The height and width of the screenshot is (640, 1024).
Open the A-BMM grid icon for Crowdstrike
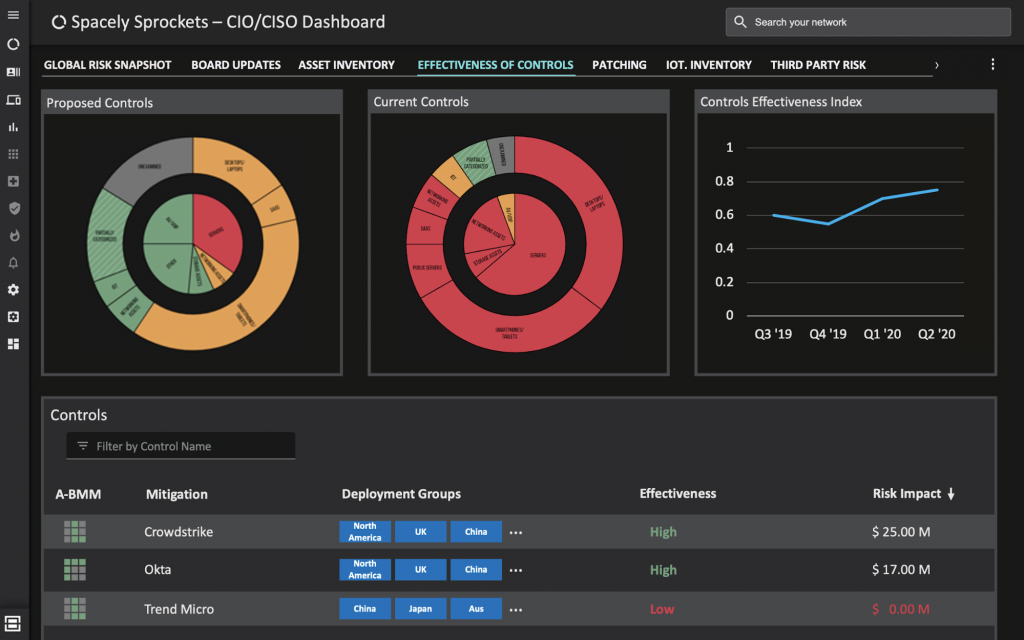[75, 532]
